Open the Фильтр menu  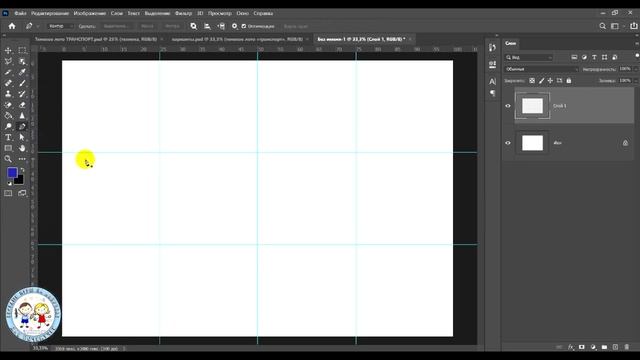click(183, 13)
